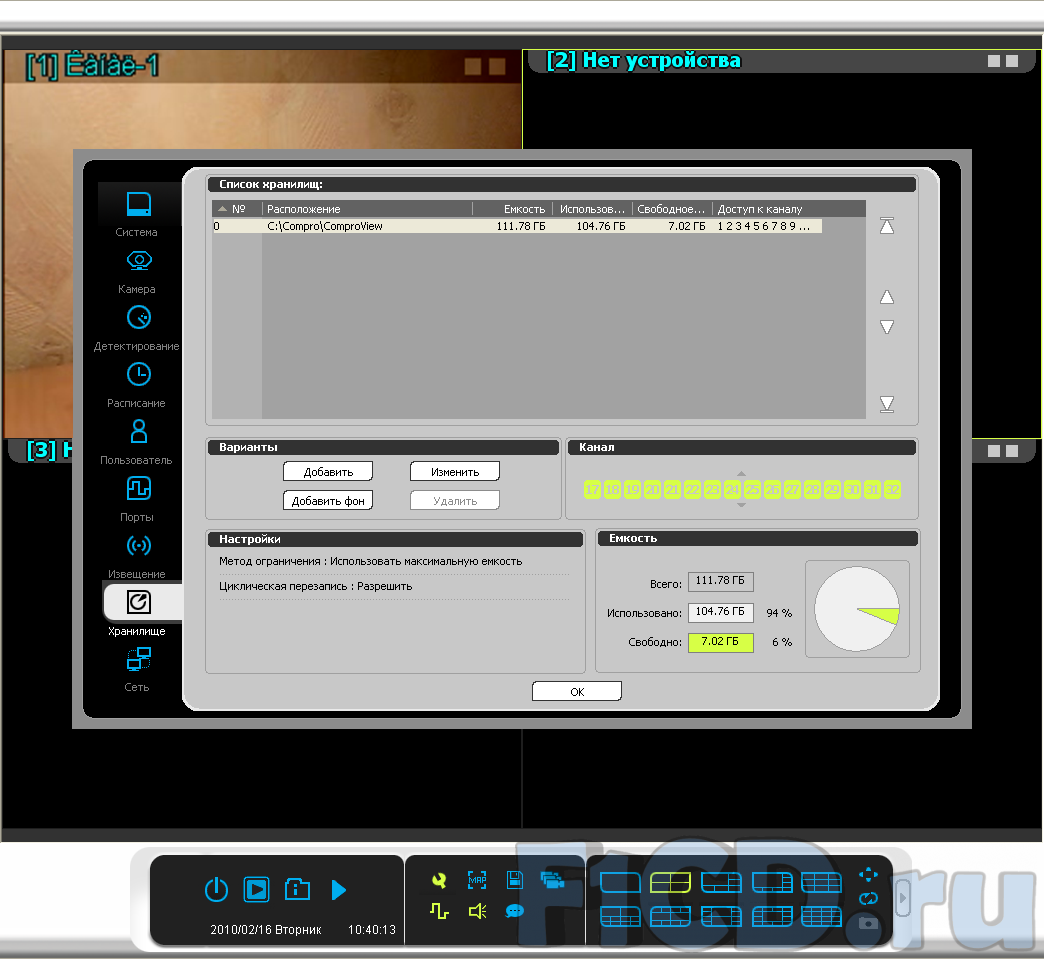This screenshot has height=960, width=1044.
Task: Click the Использовано capacity field
Action: click(720, 612)
